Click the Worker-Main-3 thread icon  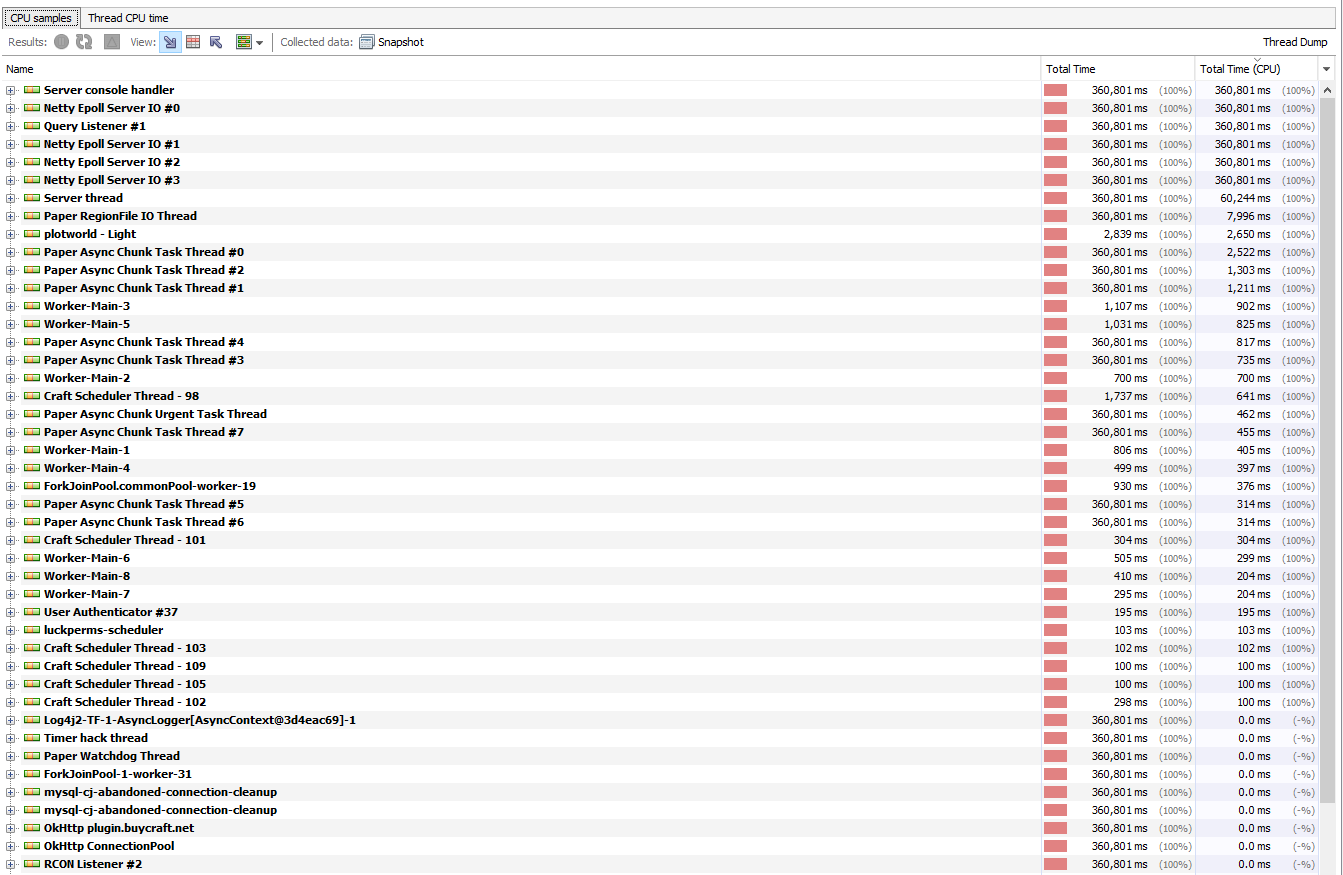pyautogui.click(x=32, y=306)
